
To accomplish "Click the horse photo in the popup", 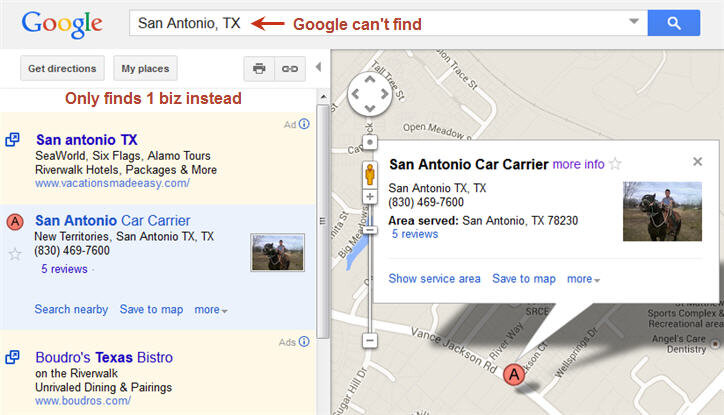I will tap(662, 211).
